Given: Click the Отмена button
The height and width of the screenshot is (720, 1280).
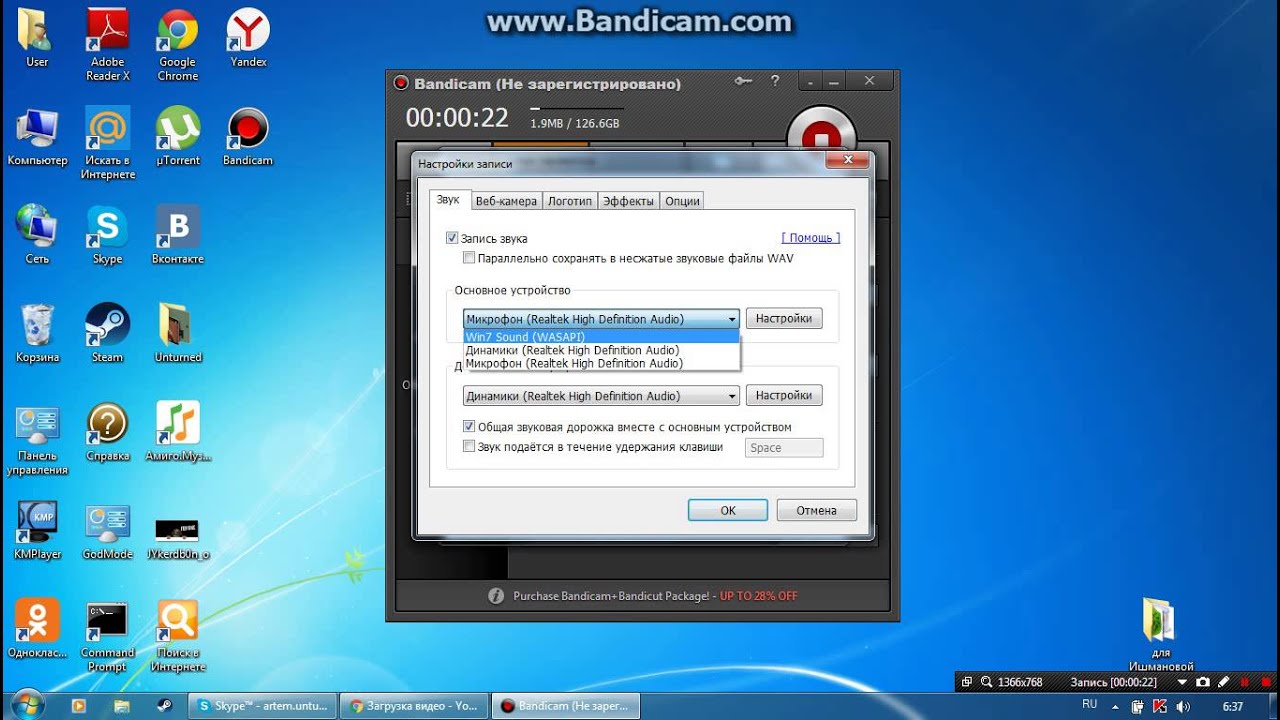Looking at the screenshot, I should click(x=816, y=510).
